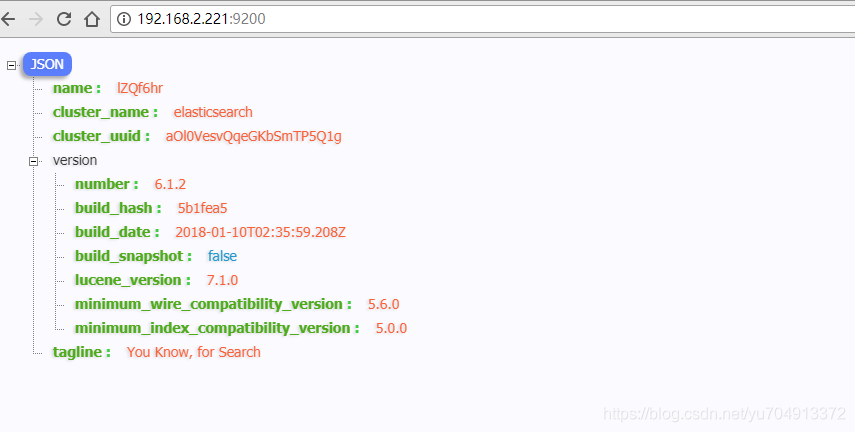Viewport: 855px width, 432px height.
Task: Select the version tree node label
Action: point(75,160)
